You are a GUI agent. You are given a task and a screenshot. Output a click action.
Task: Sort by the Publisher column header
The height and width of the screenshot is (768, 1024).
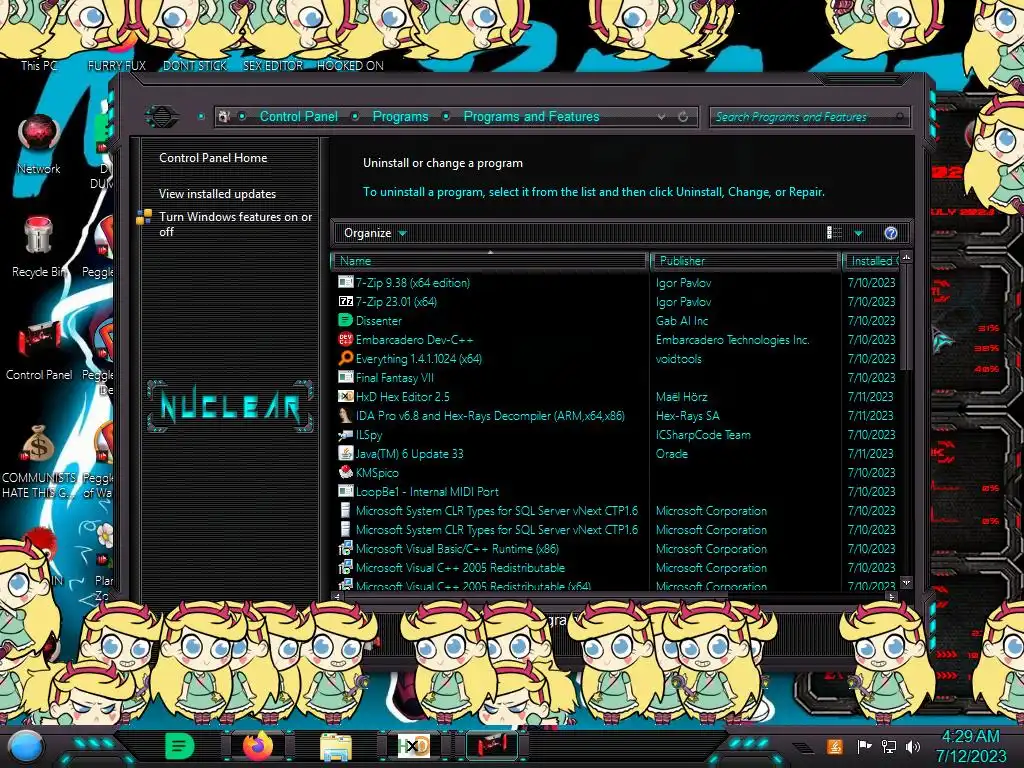[x=744, y=261]
